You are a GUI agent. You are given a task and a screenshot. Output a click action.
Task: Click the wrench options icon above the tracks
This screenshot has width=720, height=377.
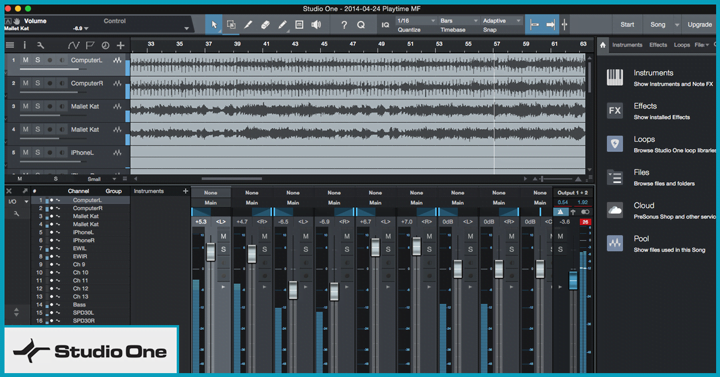pyautogui.click(x=40, y=45)
